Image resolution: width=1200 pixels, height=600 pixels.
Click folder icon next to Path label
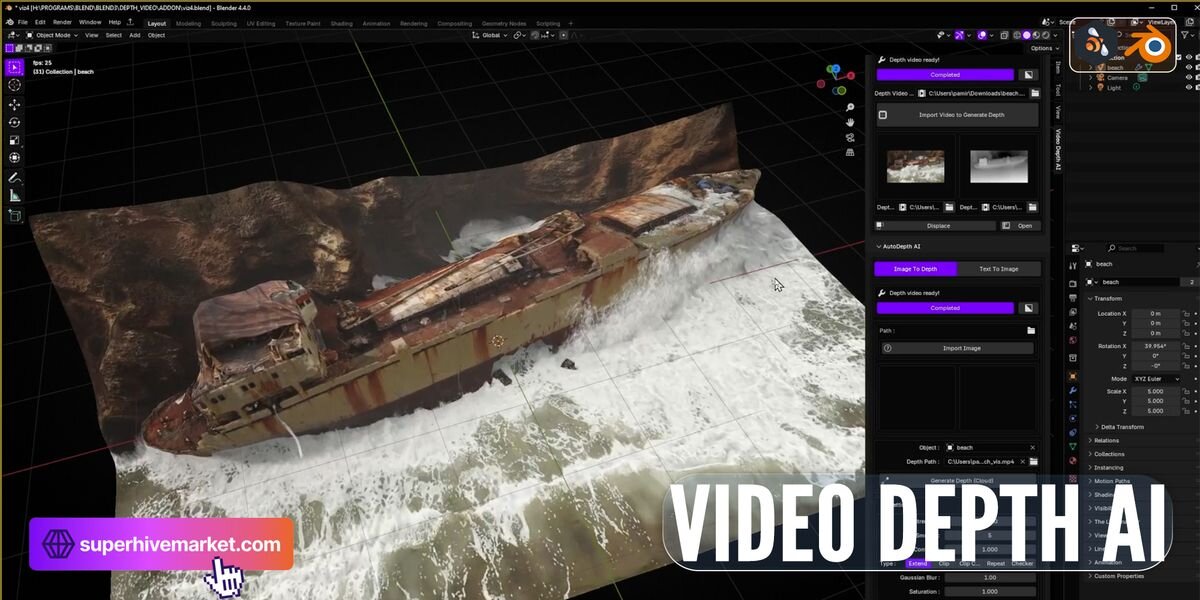click(x=1031, y=330)
